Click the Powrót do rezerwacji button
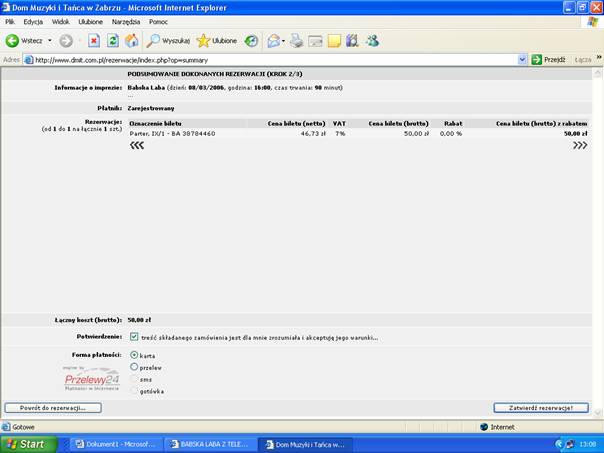Screen dimensions: 604x453 pyautogui.click(x=53, y=408)
